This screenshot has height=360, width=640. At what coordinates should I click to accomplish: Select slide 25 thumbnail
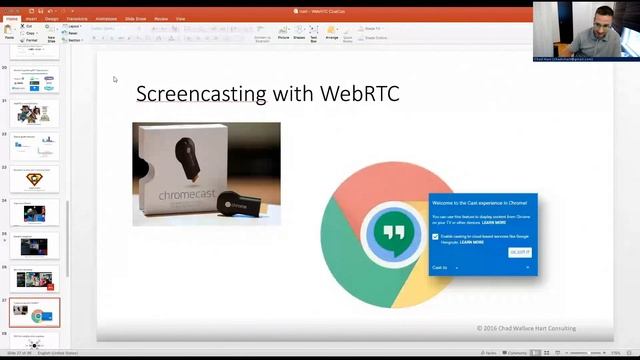click(x=34, y=246)
